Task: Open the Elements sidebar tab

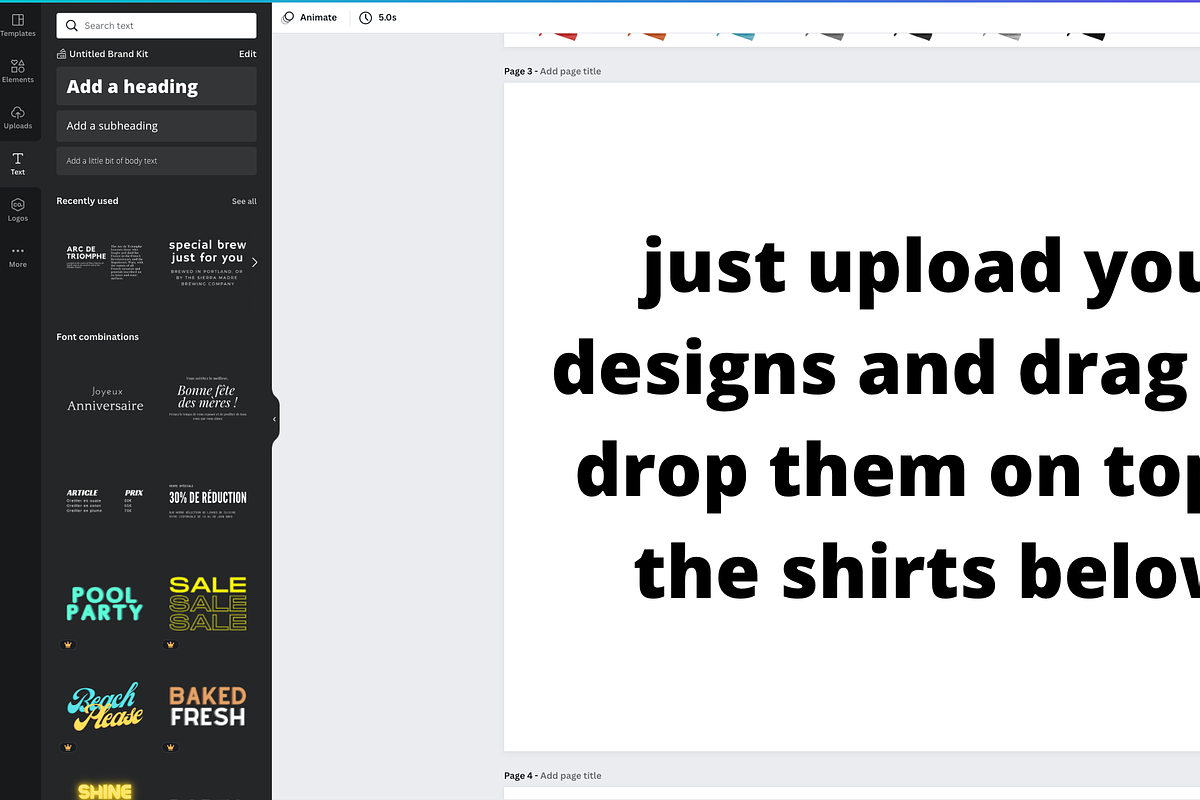Action: coord(18,71)
